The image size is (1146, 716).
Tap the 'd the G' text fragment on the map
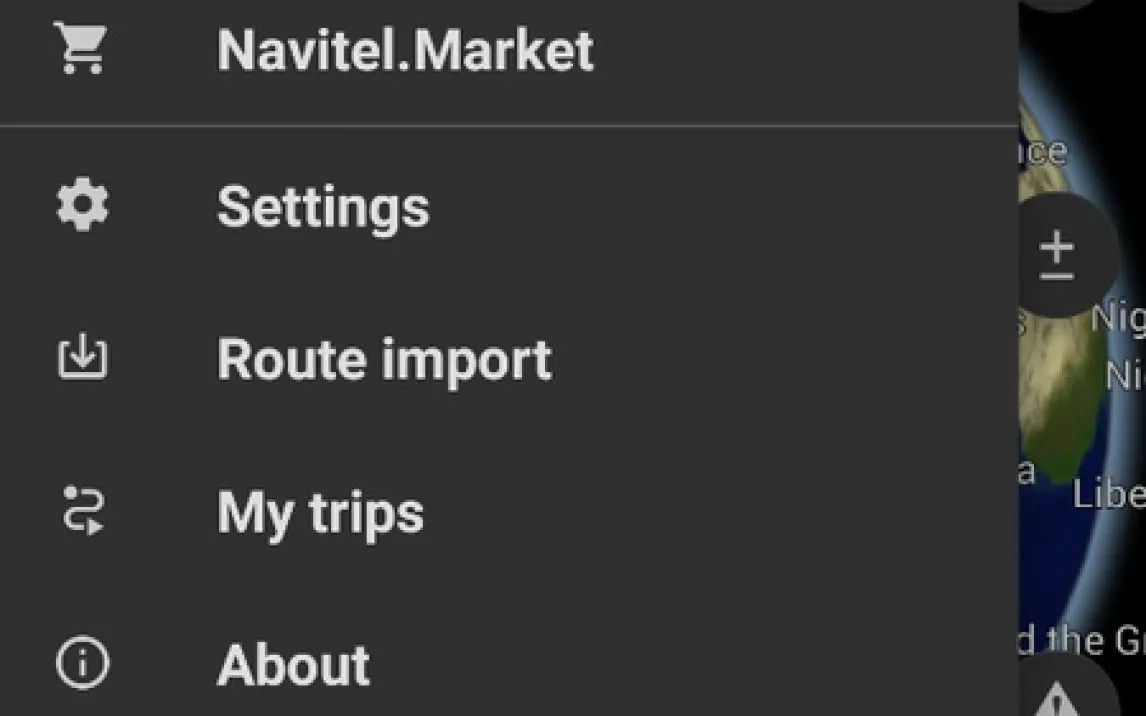tap(1082, 640)
